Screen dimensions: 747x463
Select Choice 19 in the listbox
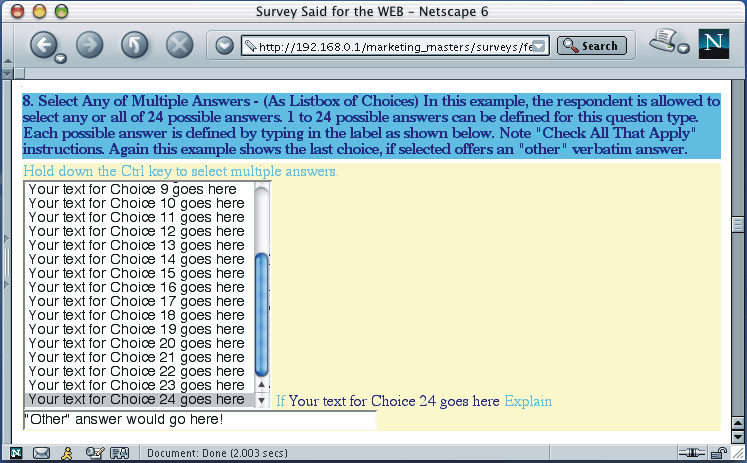[x=139, y=330]
